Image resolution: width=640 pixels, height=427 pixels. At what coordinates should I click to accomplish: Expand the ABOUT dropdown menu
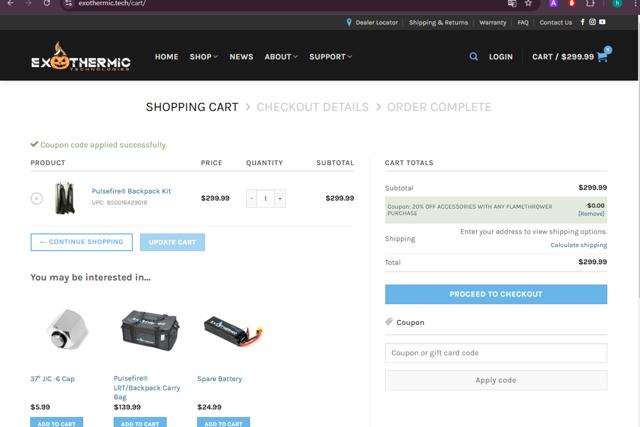[281, 57]
